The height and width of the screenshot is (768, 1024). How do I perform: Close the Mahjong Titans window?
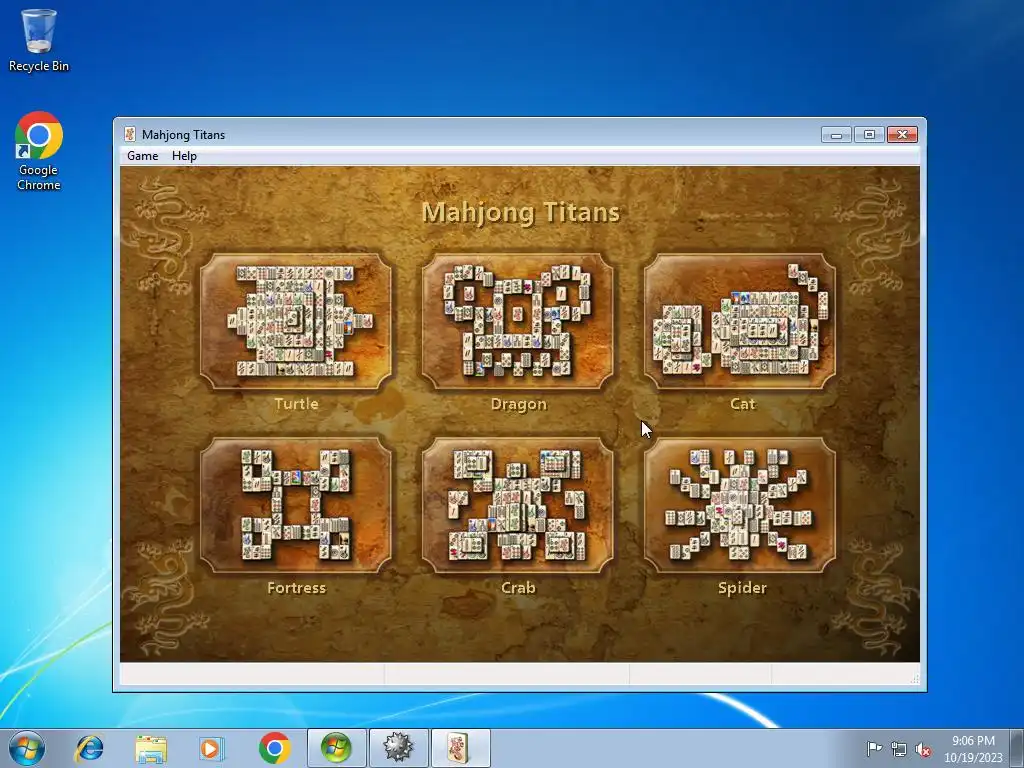point(903,135)
